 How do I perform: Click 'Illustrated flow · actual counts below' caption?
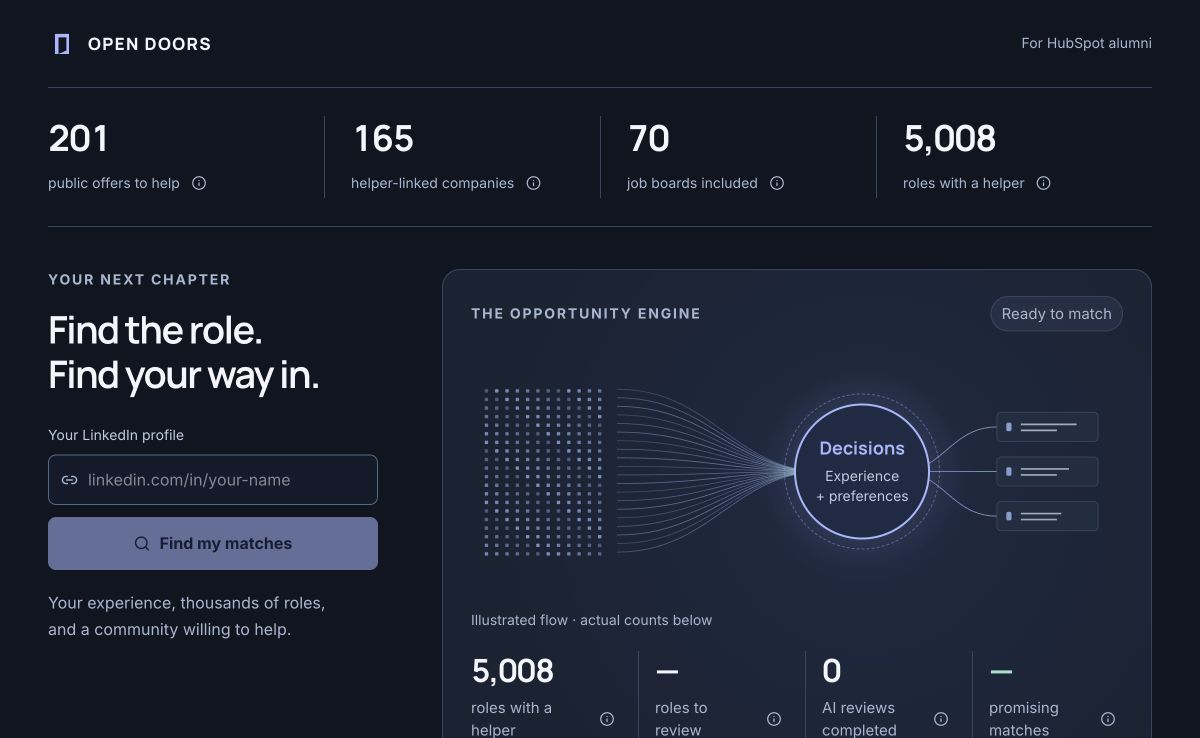point(592,620)
